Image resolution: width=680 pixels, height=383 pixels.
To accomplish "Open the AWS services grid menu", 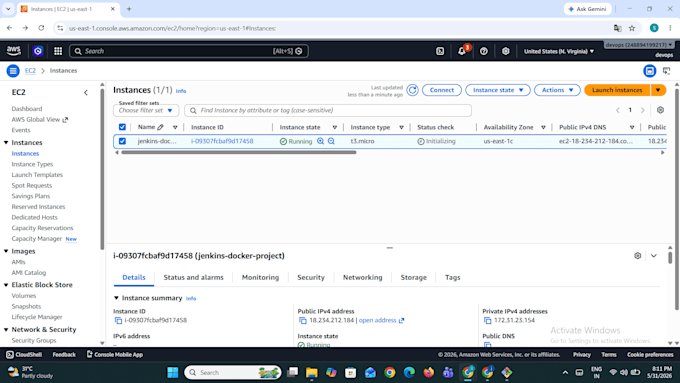I will pos(58,51).
